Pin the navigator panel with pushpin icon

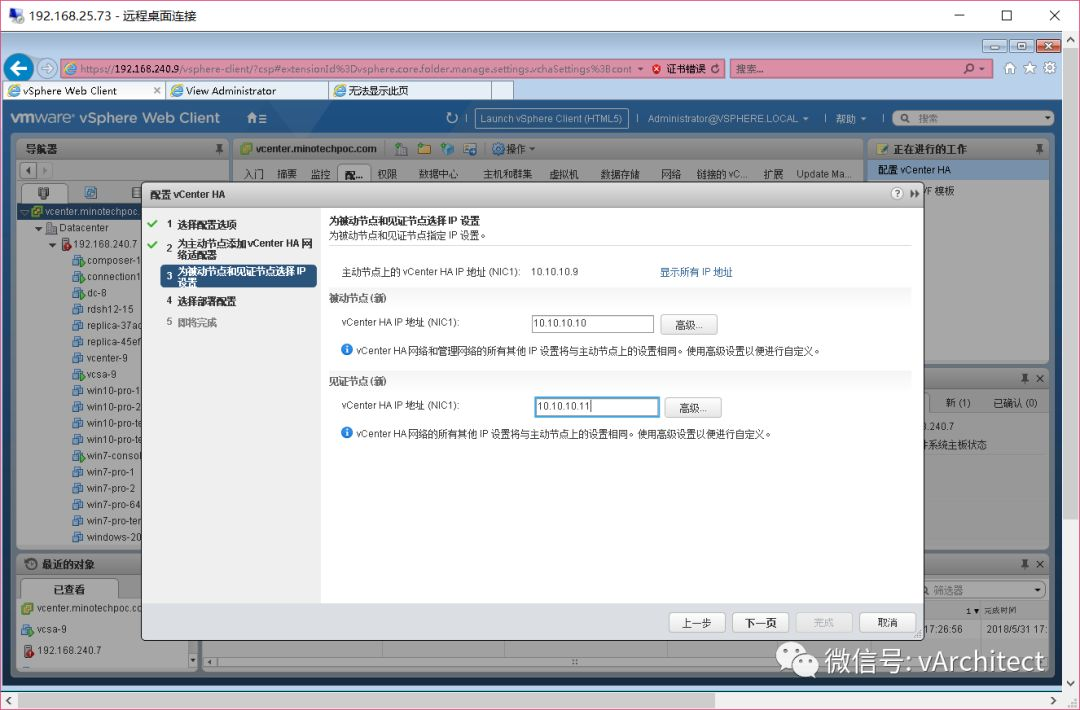point(219,149)
